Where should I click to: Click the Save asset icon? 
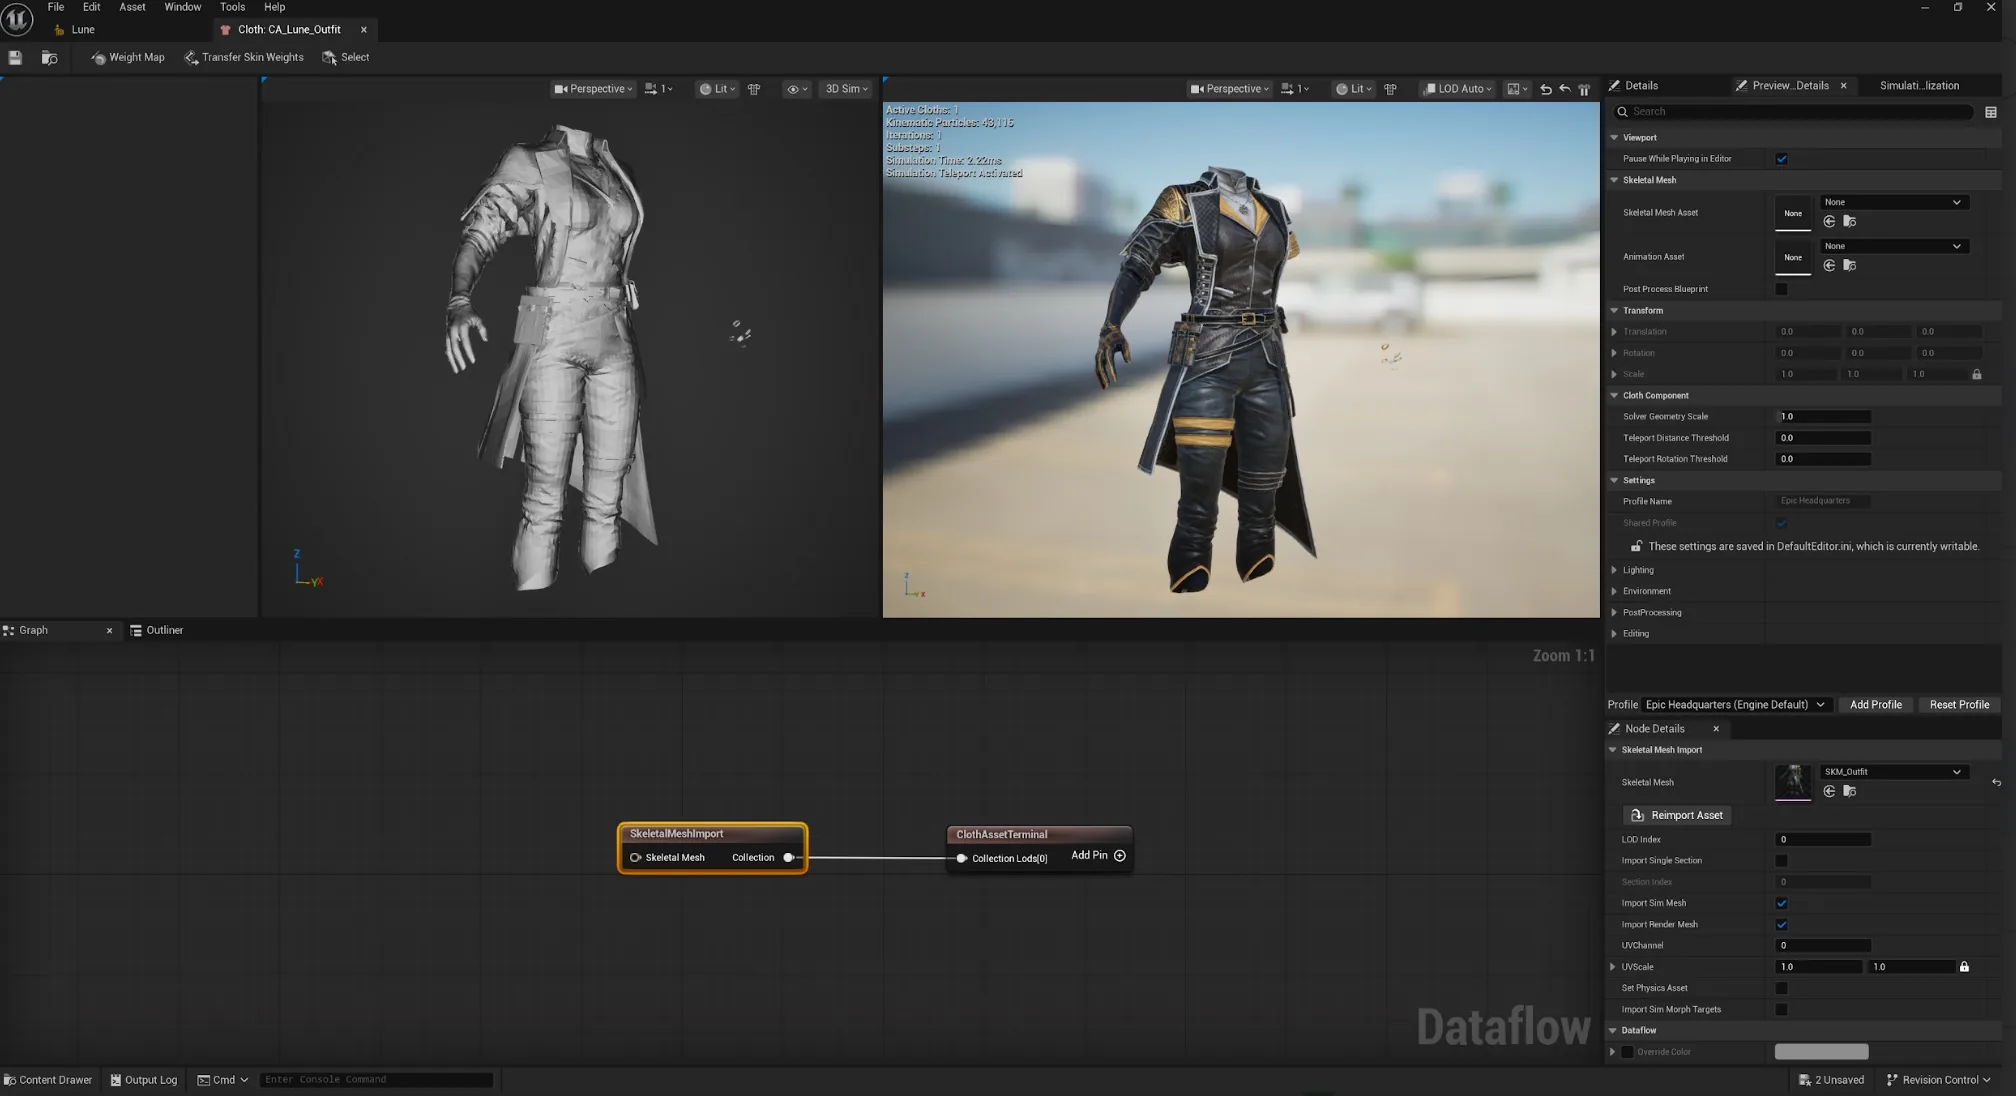click(x=15, y=58)
